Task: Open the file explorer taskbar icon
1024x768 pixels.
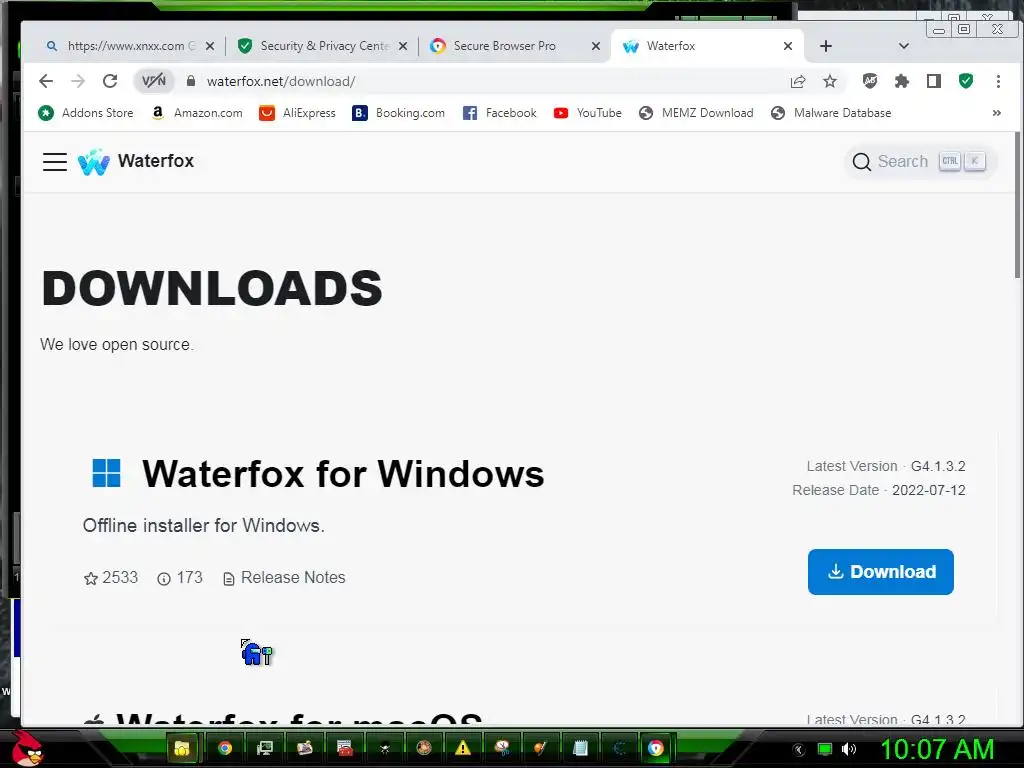Action: click(x=182, y=748)
